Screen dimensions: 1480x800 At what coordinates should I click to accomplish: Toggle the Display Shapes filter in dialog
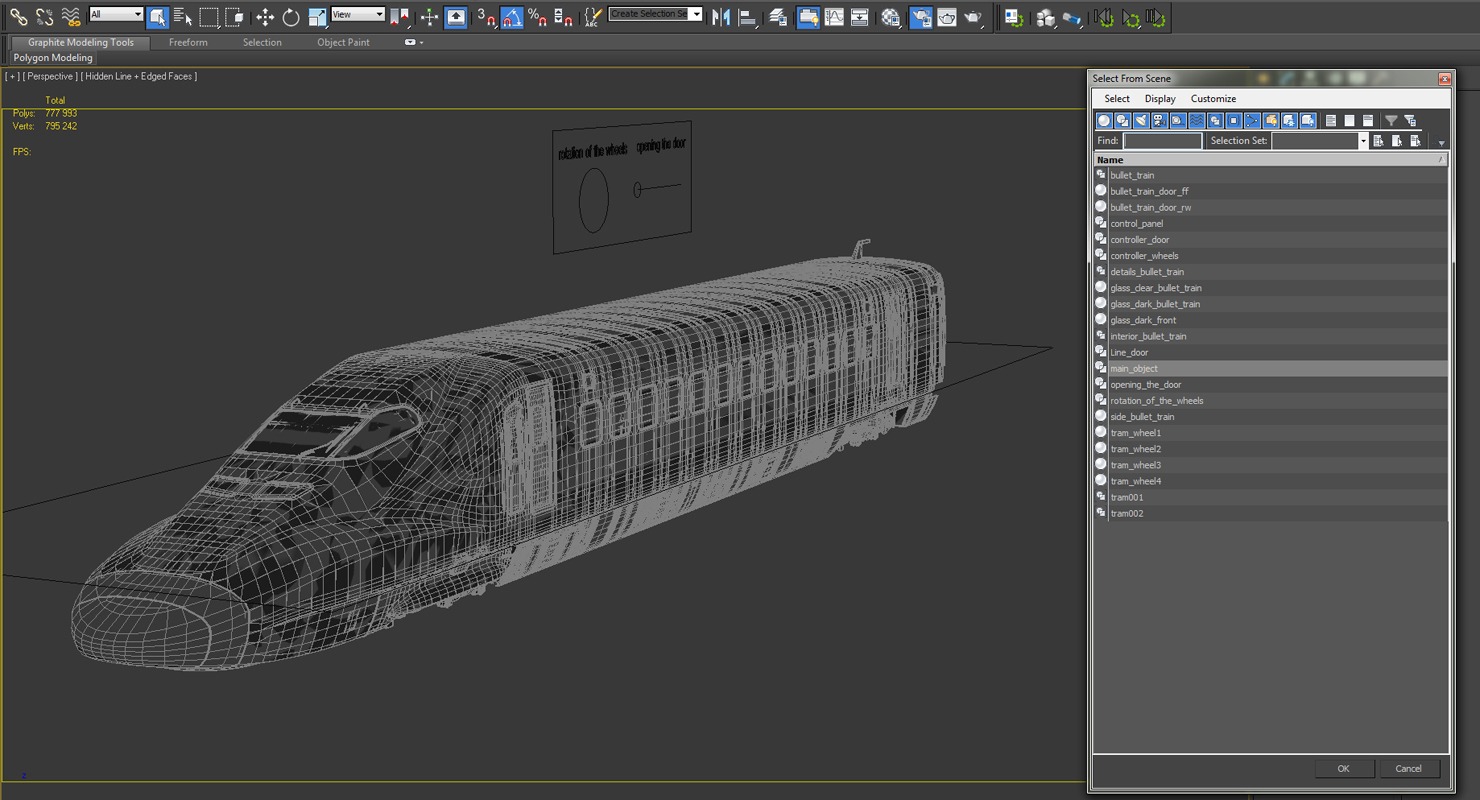tap(1123, 121)
